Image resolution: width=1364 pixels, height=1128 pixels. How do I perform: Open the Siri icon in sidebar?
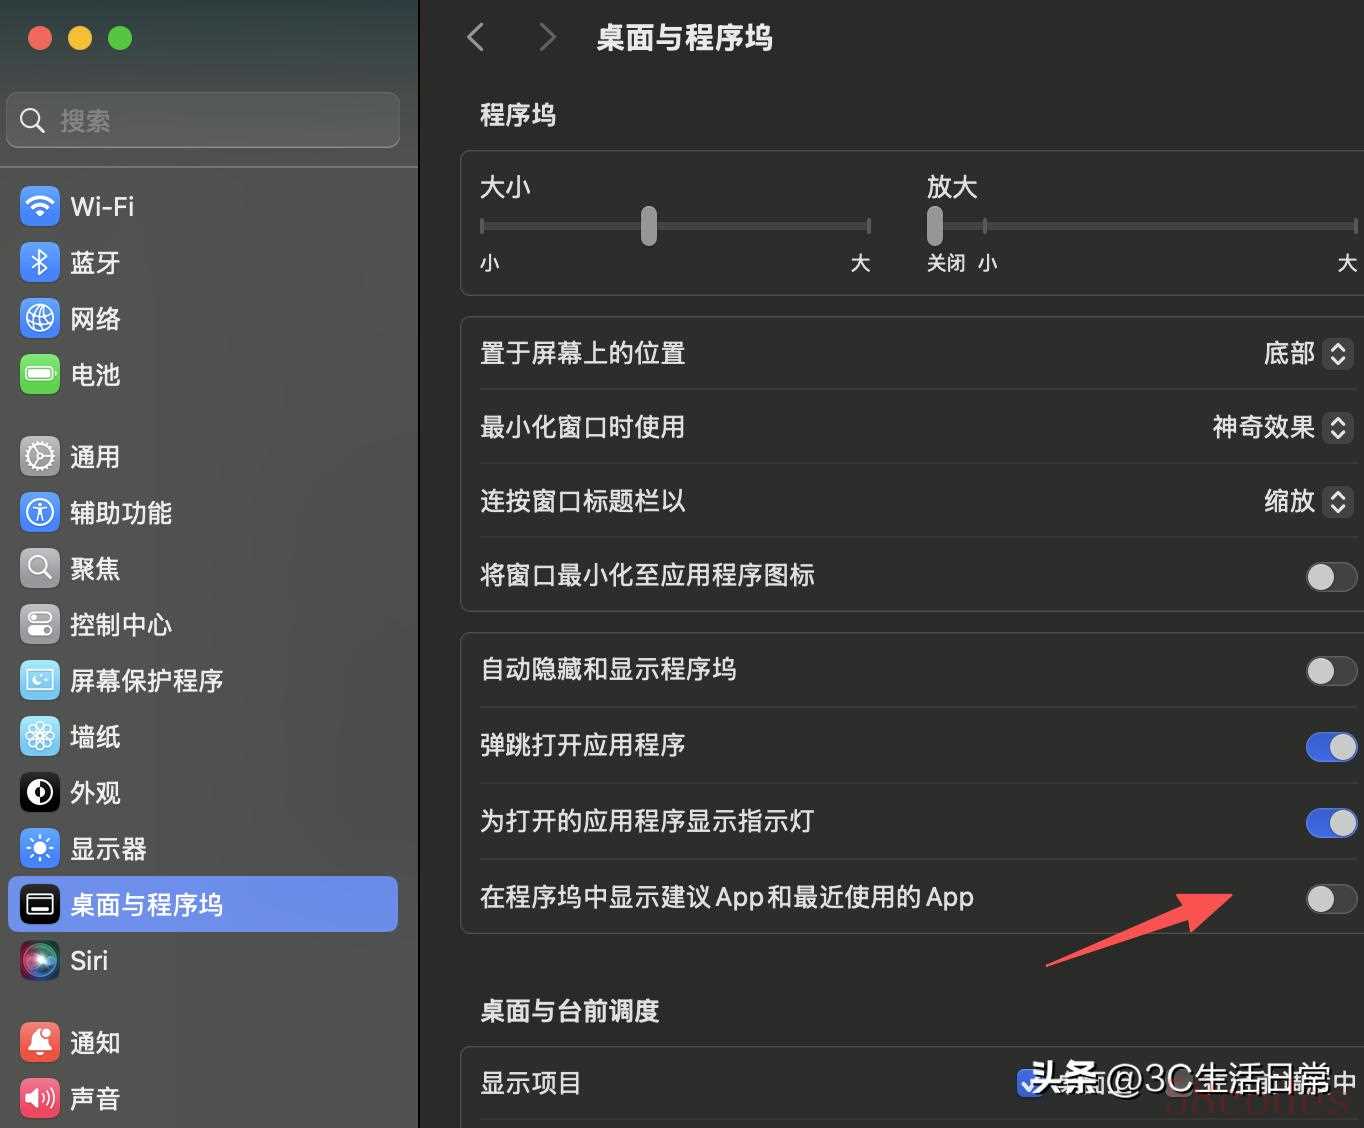(x=40, y=961)
